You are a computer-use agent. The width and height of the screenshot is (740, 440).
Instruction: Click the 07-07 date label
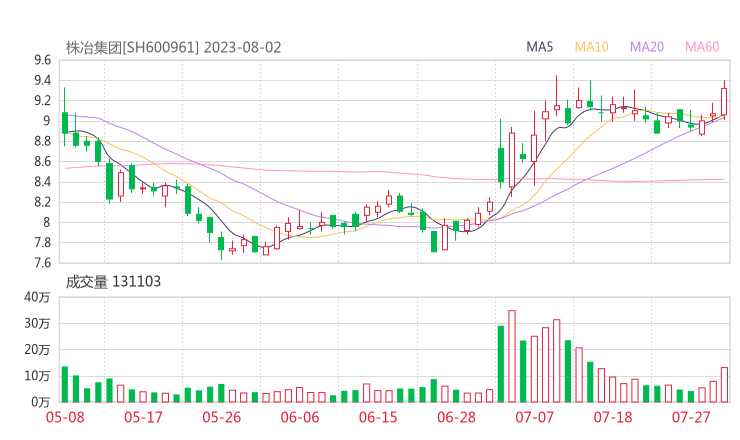pyautogui.click(x=535, y=417)
